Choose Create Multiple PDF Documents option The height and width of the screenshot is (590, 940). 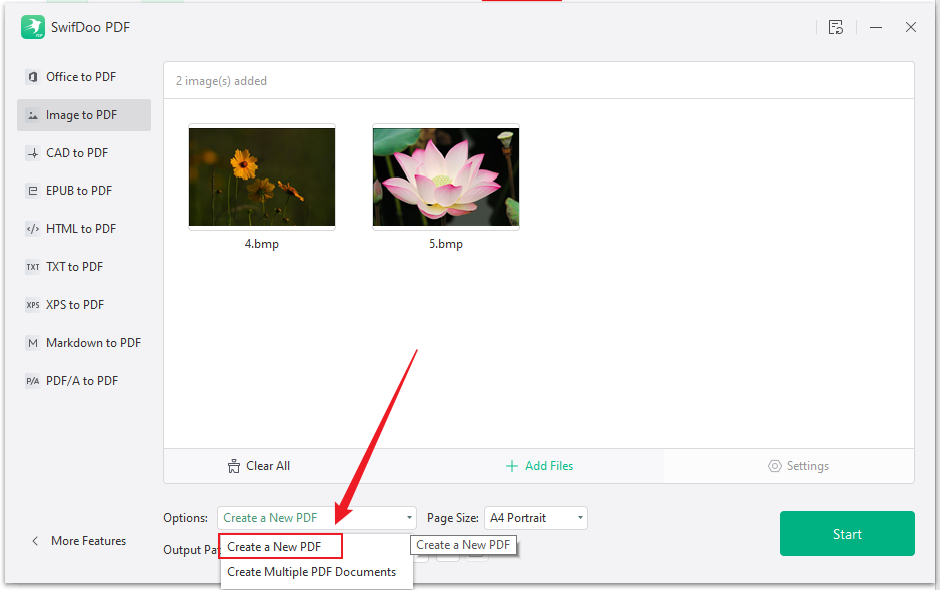(x=312, y=571)
